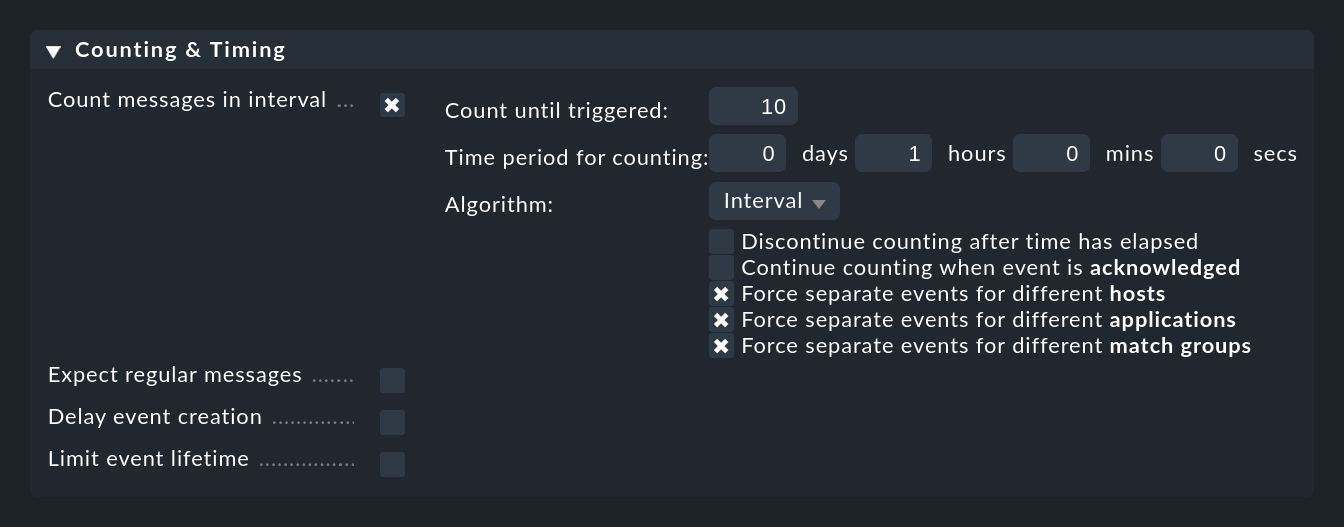Uncheck Force separate events for different applications
The height and width of the screenshot is (527, 1344).
pyautogui.click(x=721, y=320)
